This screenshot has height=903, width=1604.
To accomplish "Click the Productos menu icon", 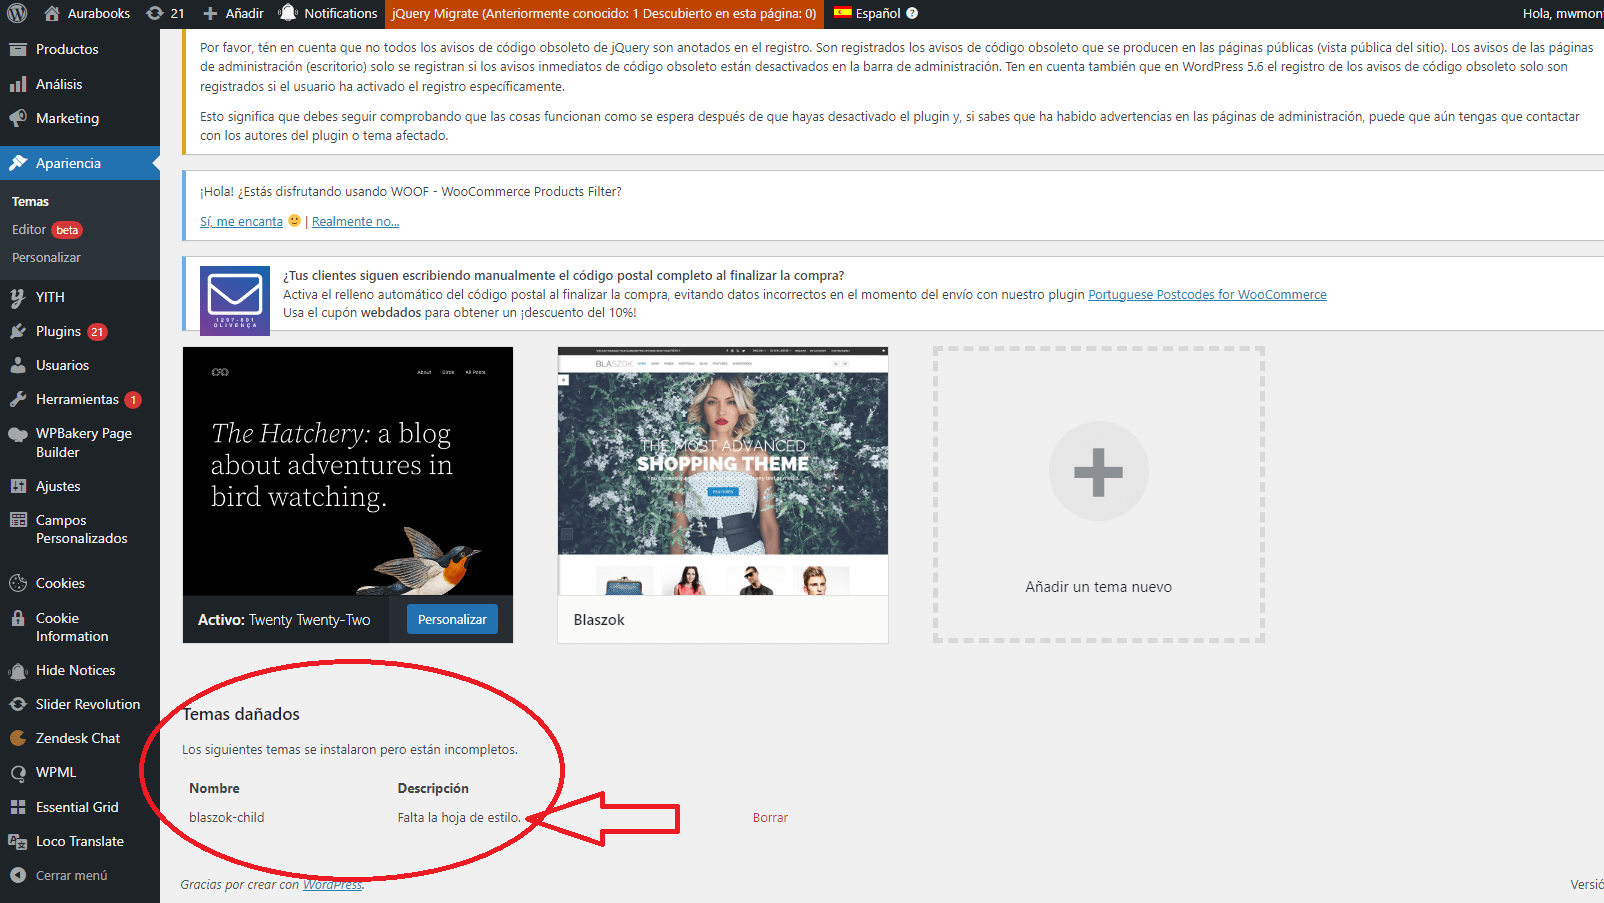I will 18,49.
